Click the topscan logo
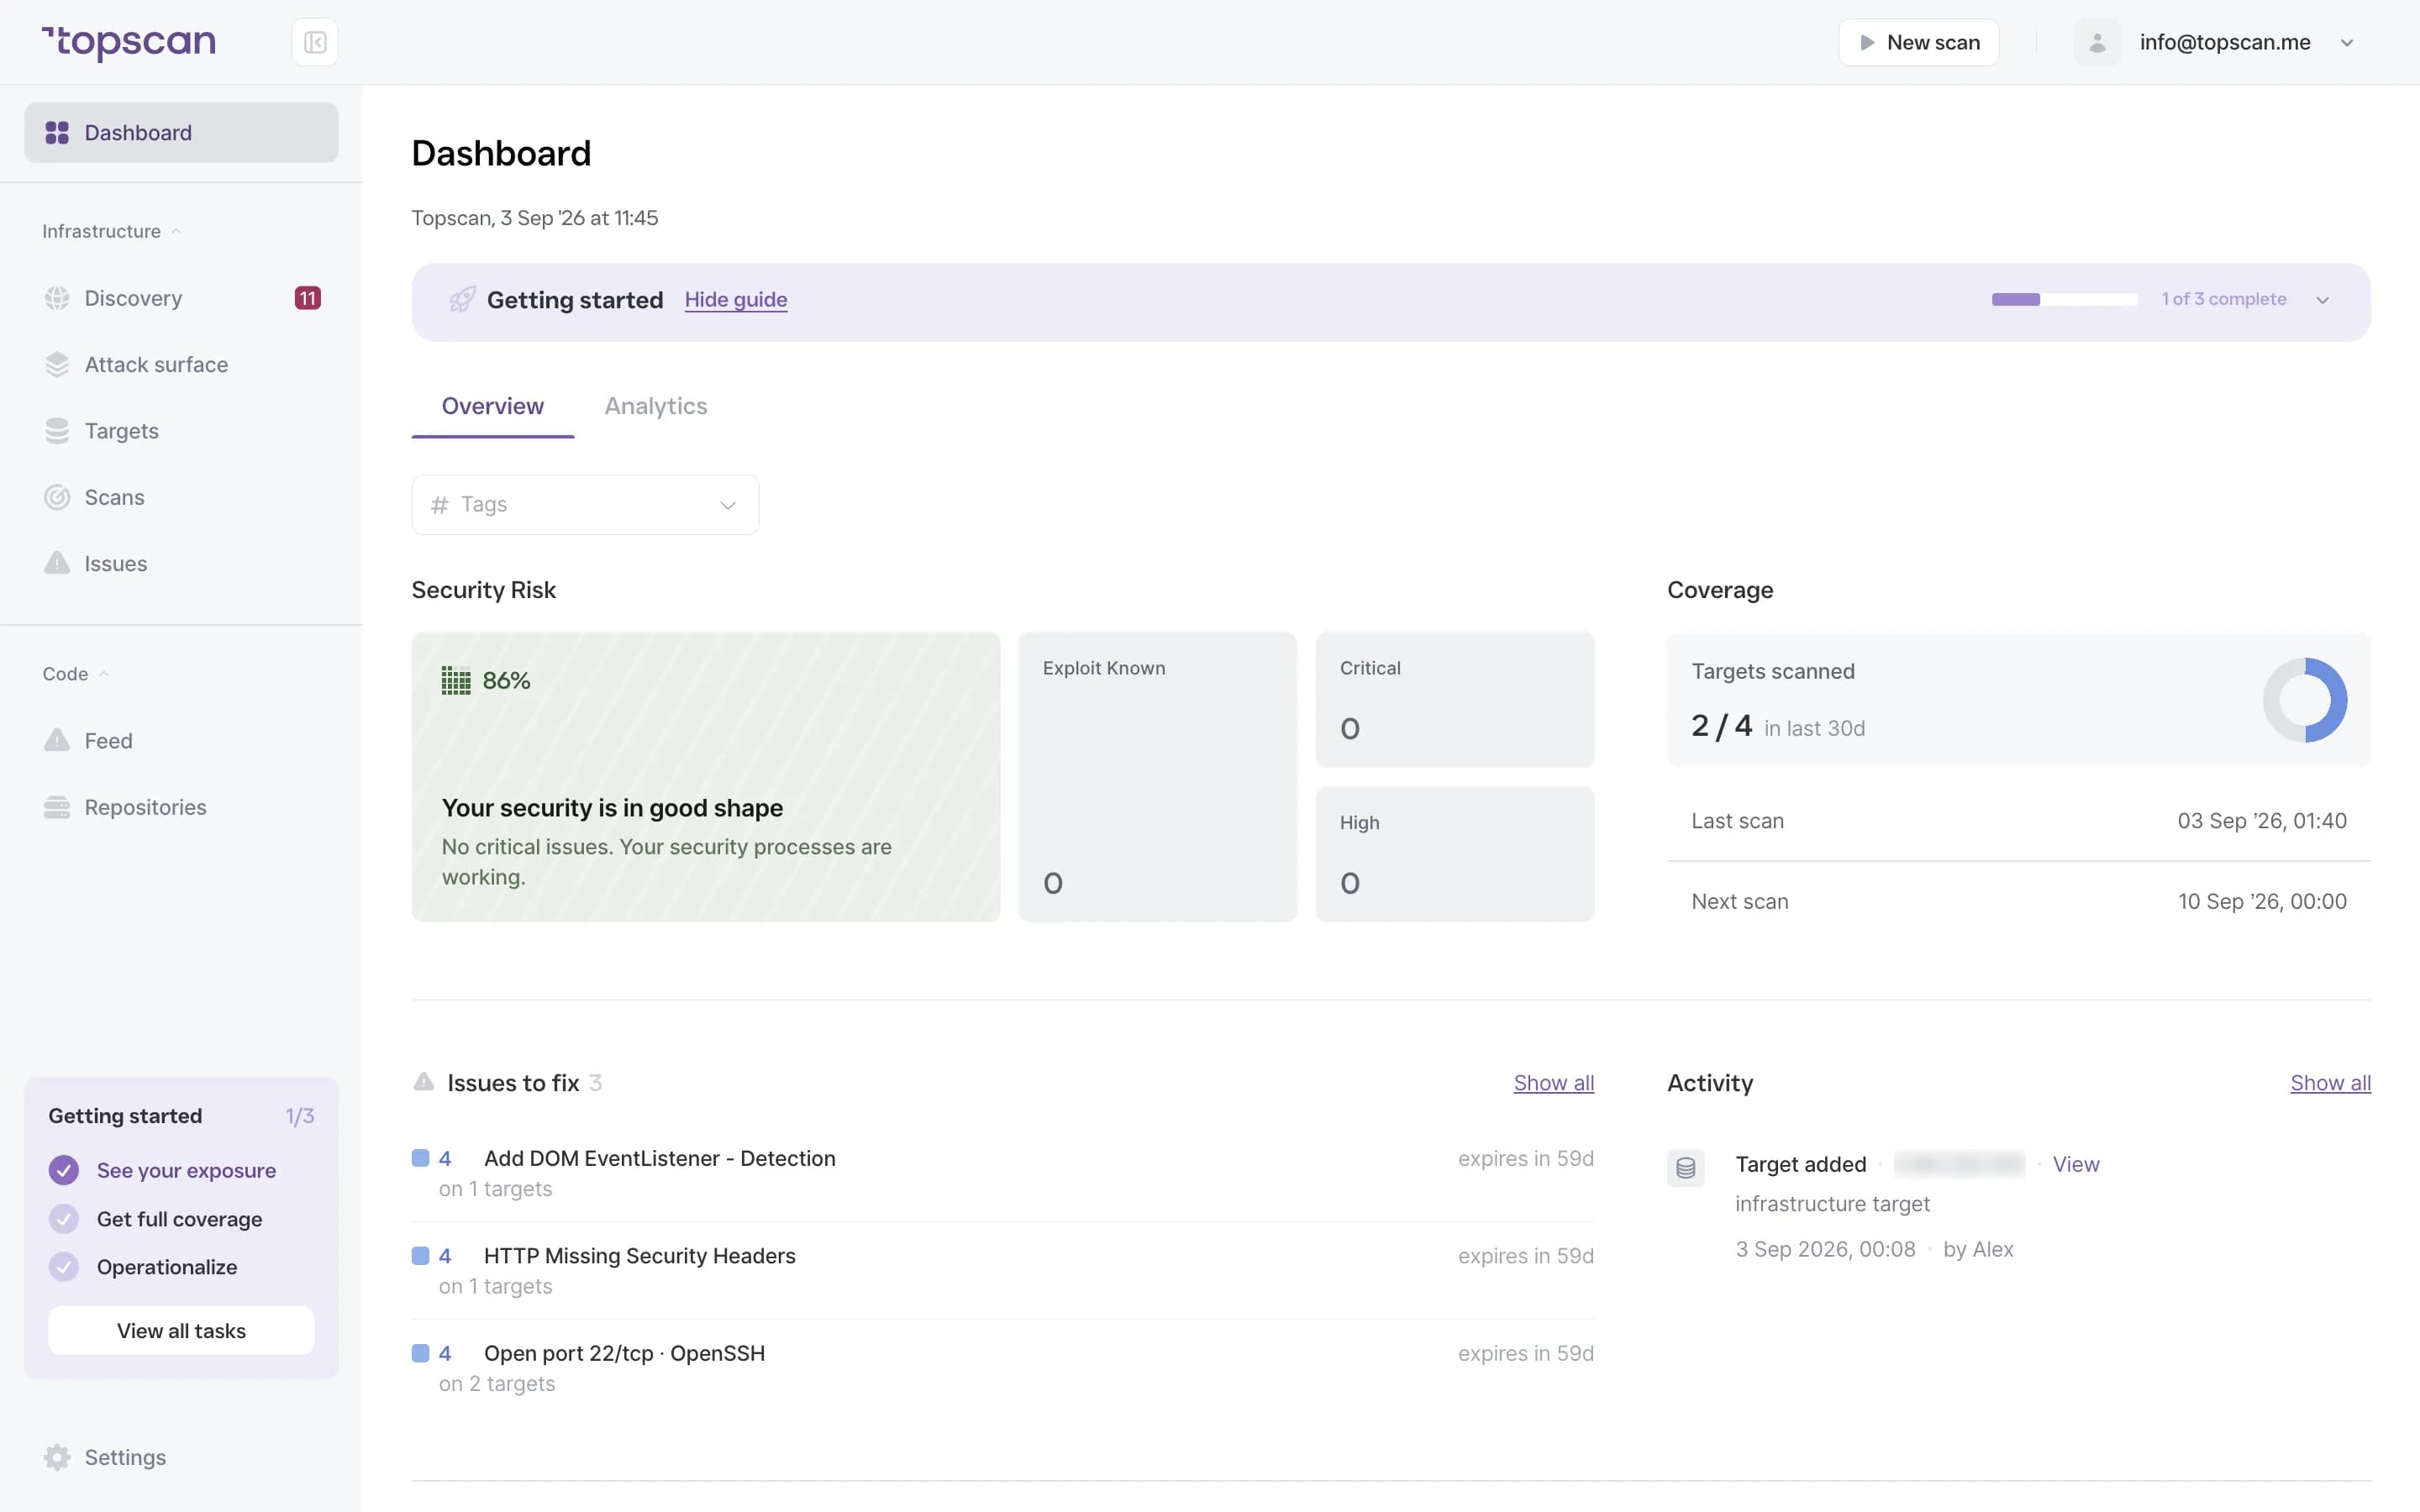 tap(129, 42)
